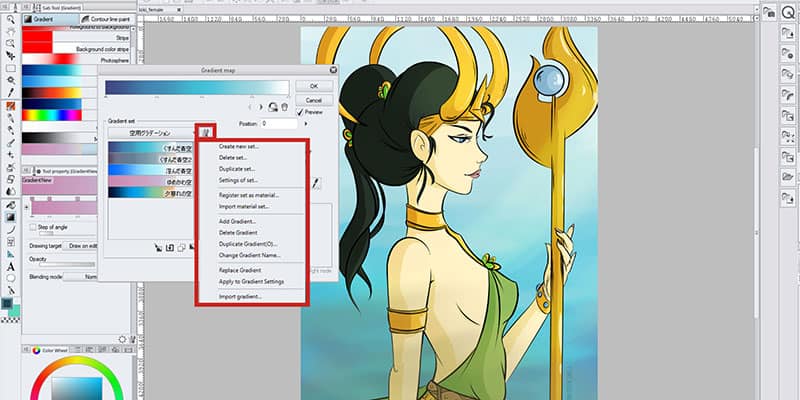The image size is (800, 400).
Task: Close the loki_female document tab
Action: coord(178,9)
